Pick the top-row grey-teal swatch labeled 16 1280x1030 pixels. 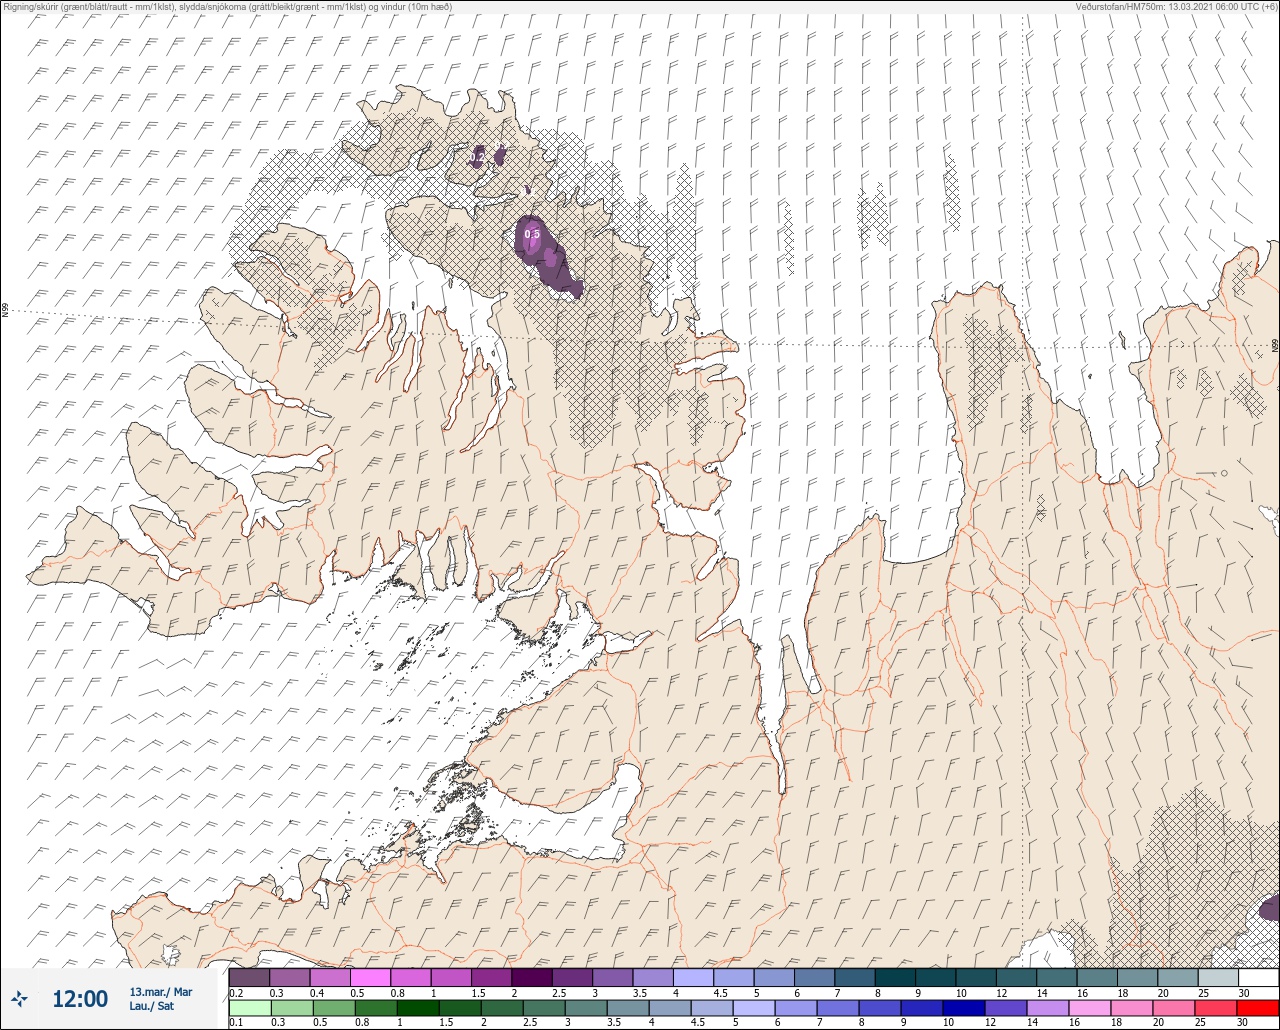pyautogui.click(x=1098, y=977)
